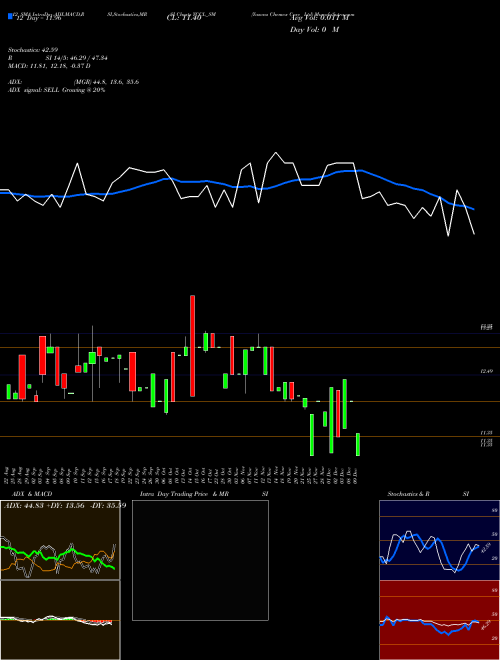
Task: Click the "Intra Day Trading Price & MR SI" title
Action: [204, 494]
